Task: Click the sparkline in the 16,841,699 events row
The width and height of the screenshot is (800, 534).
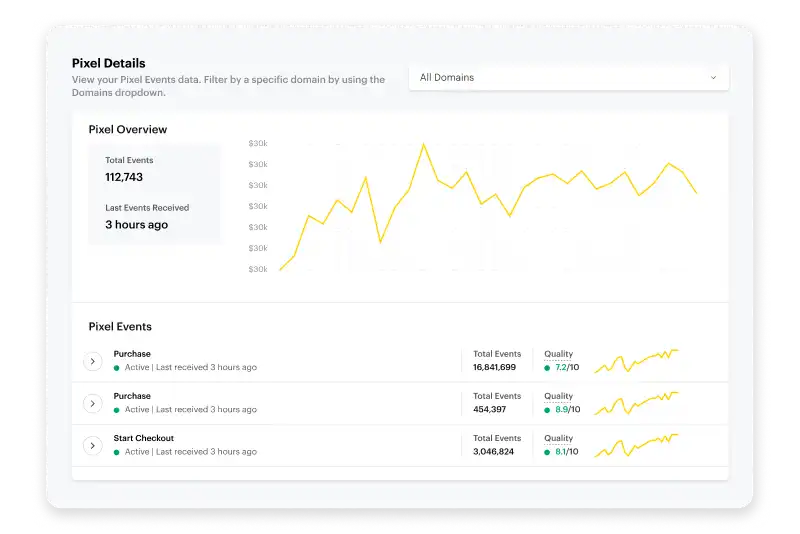Action: coord(636,361)
